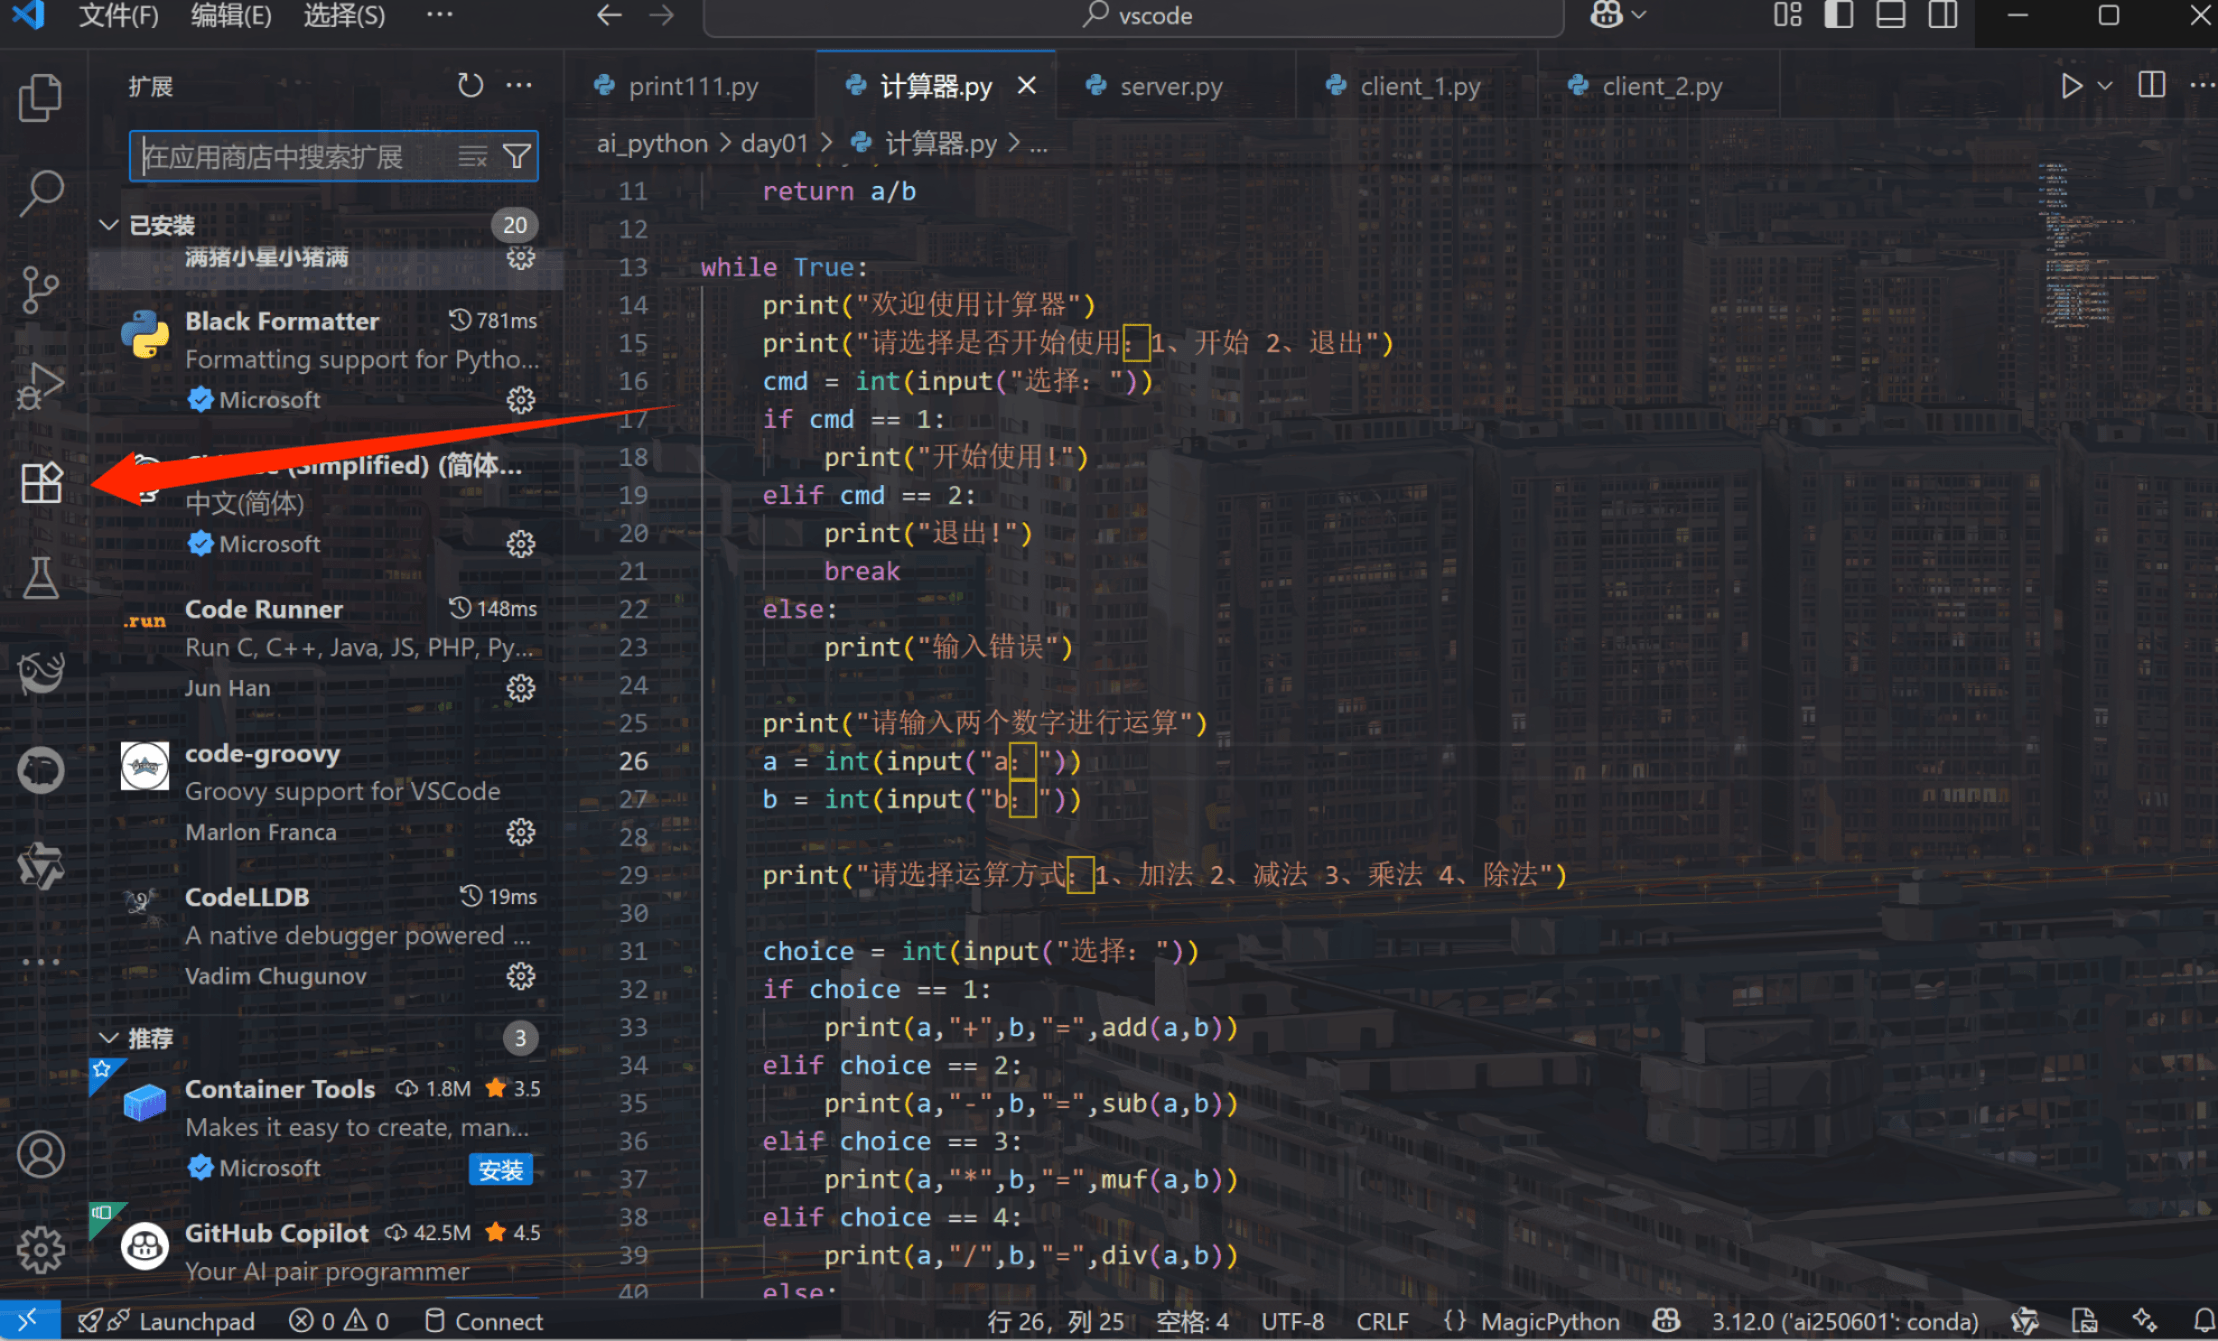The height and width of the screenshot is (1341, 2218).
Task: Toggle the bottom panel layout button
Action: [x=1890, y=15]
